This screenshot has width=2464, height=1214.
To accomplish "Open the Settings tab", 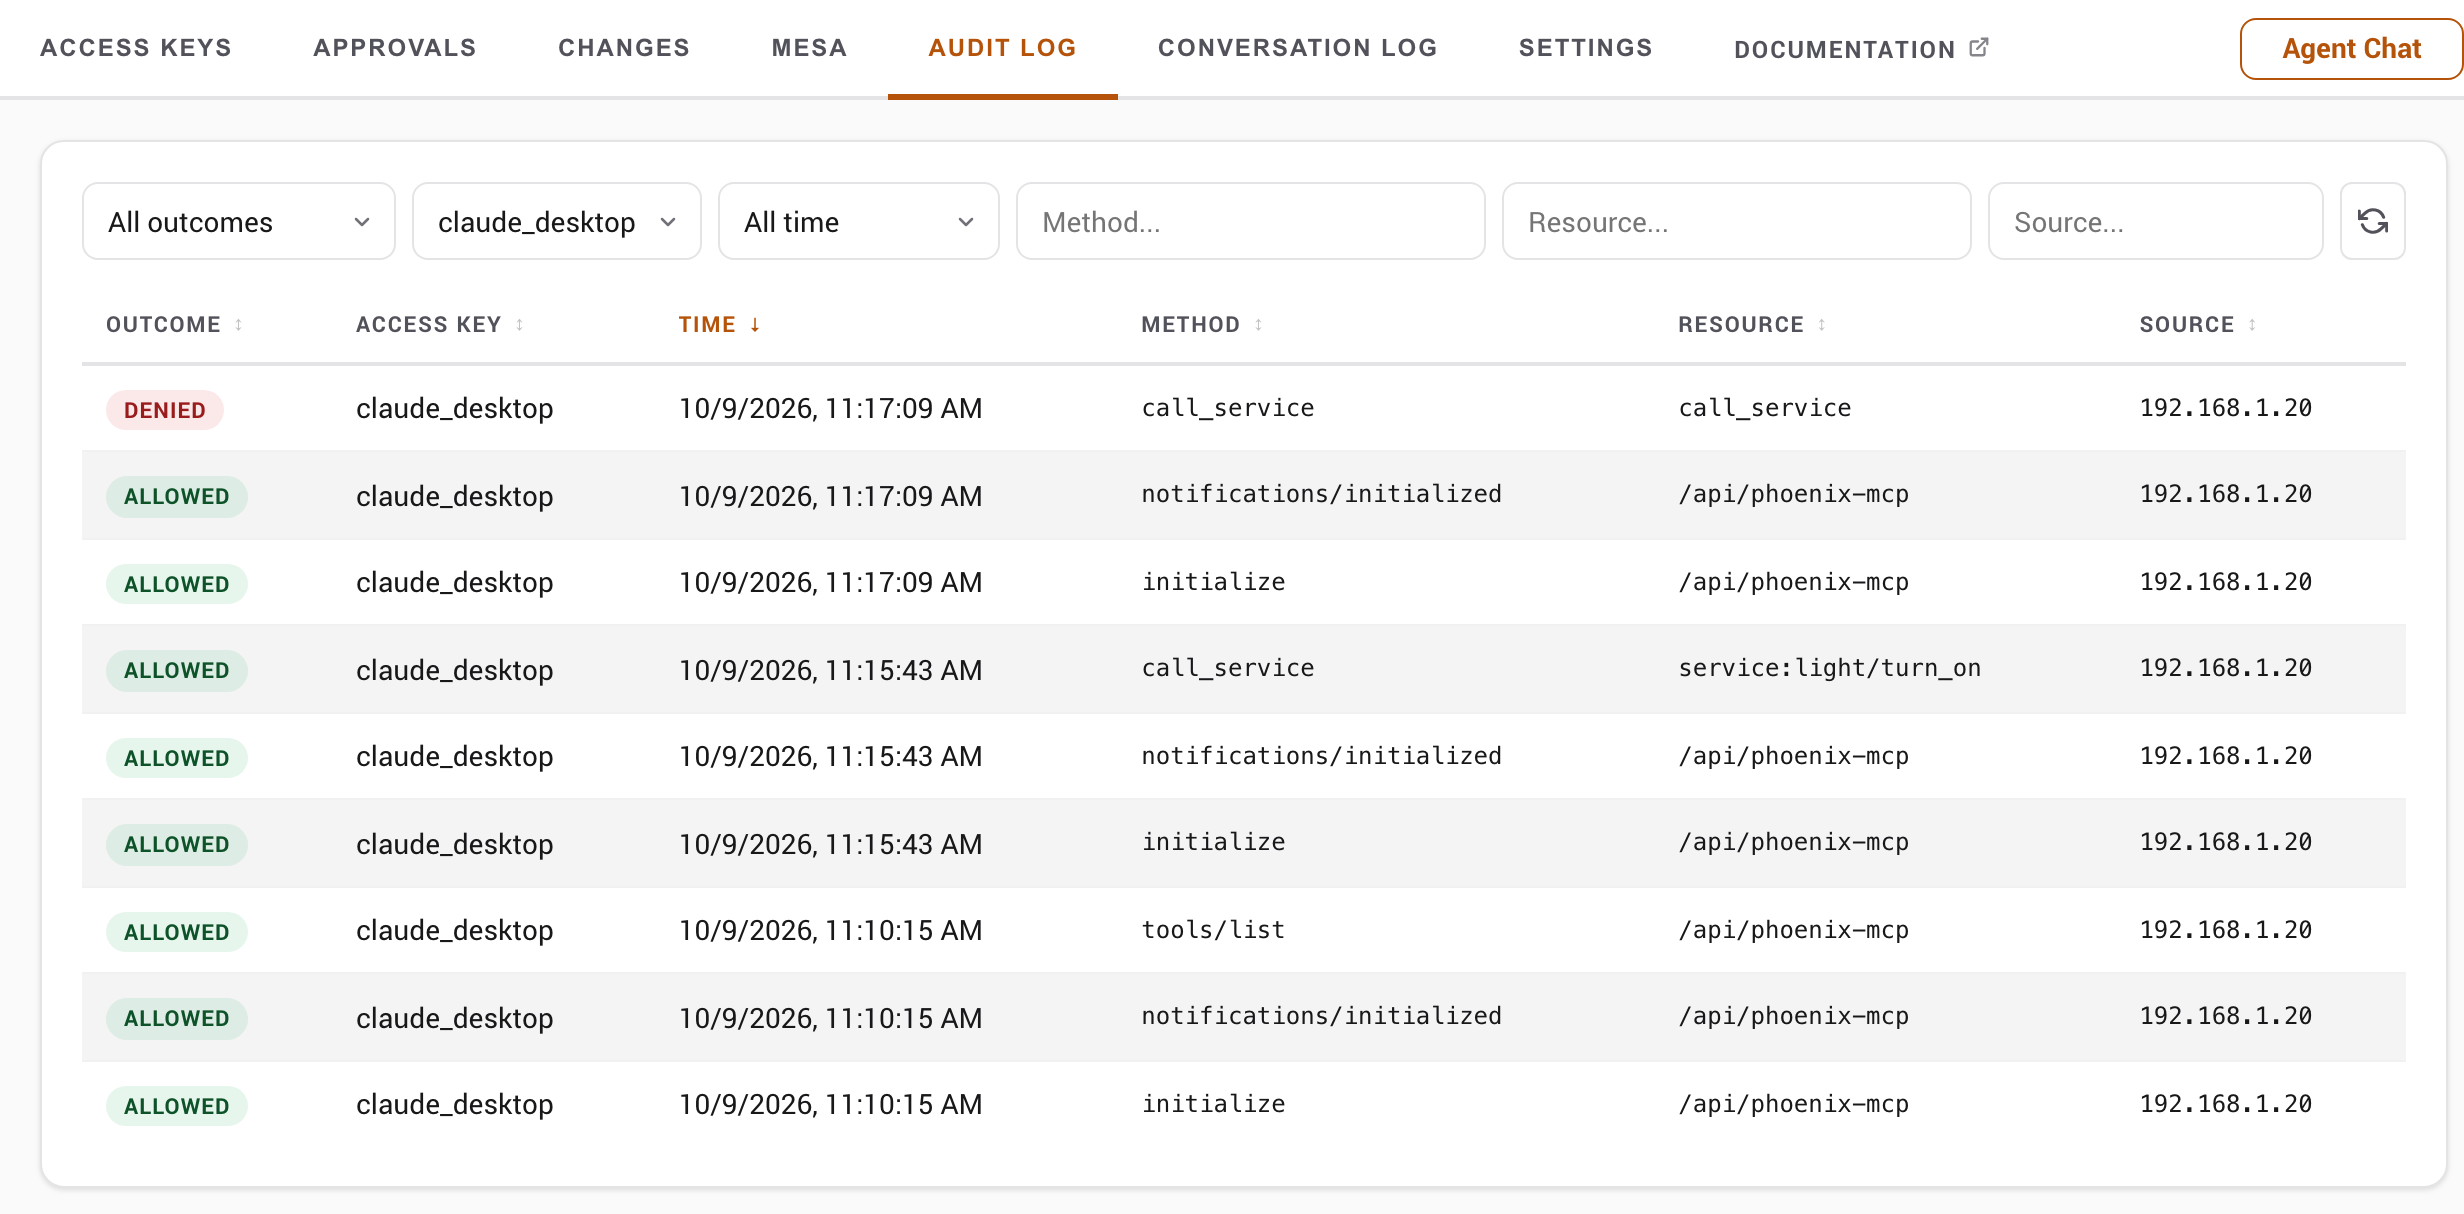I will point(1585,48).
